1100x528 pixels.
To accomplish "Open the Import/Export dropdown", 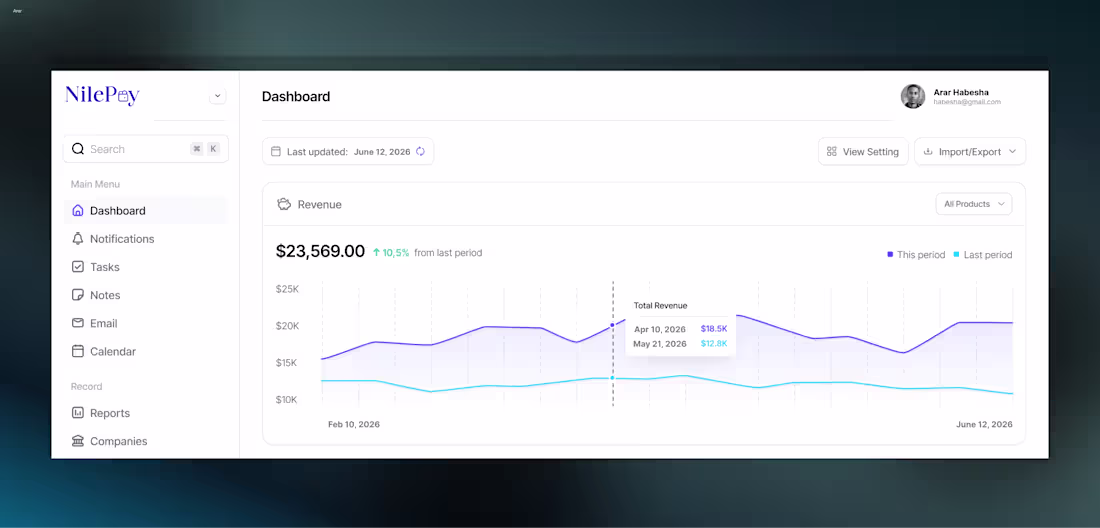I will [x=970, y=151].
